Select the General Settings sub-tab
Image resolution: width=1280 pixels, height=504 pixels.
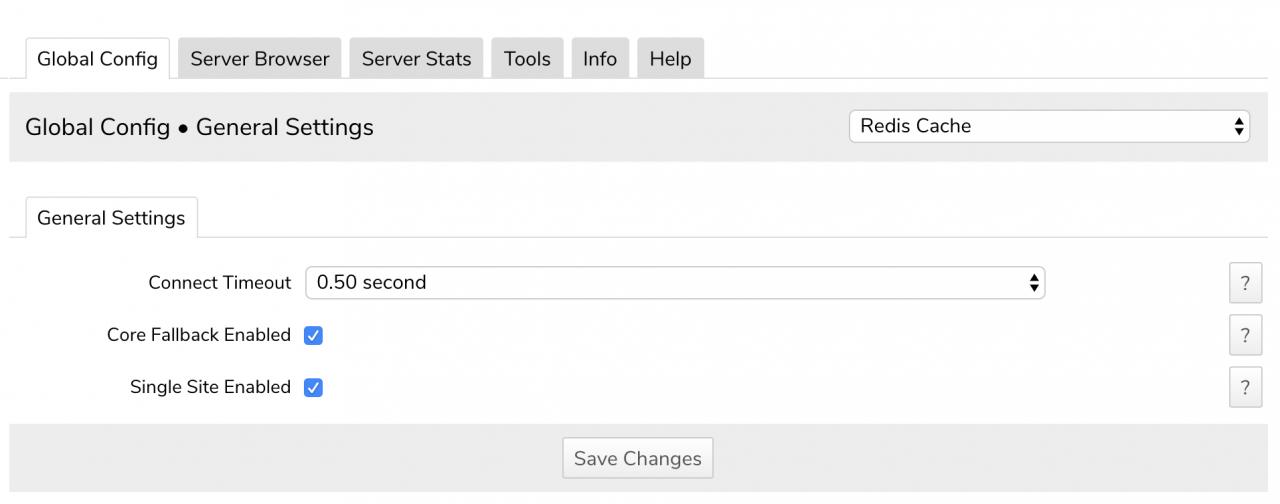pos(111,218)
